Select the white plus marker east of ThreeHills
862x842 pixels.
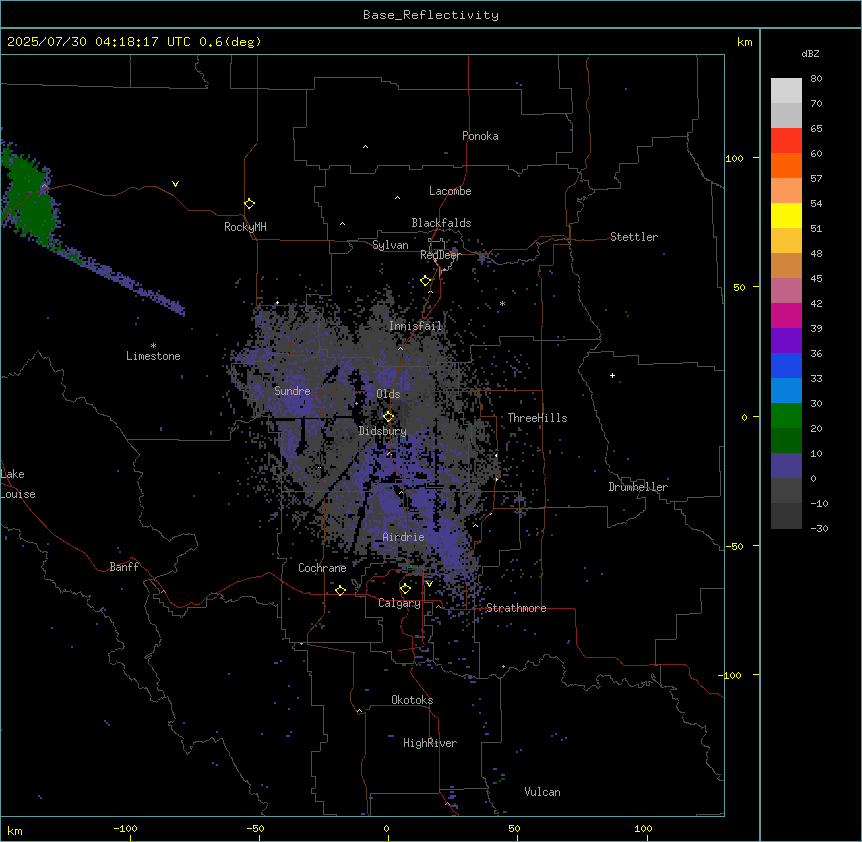[x=612, y=375]
